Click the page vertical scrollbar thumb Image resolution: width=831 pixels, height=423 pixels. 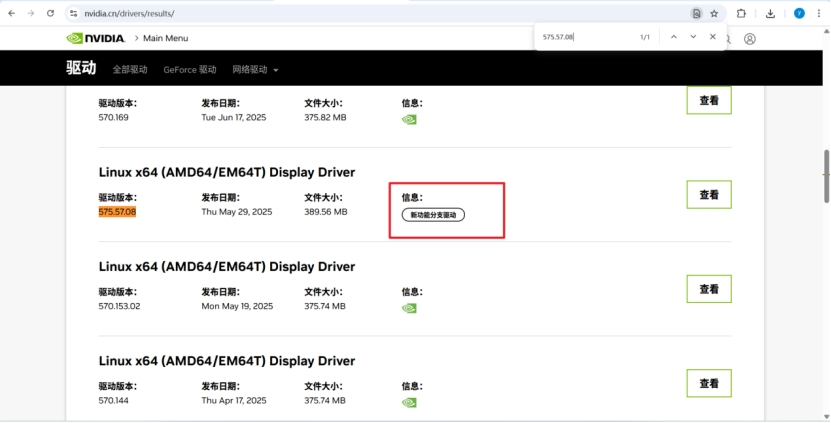(x=826, y=176)
